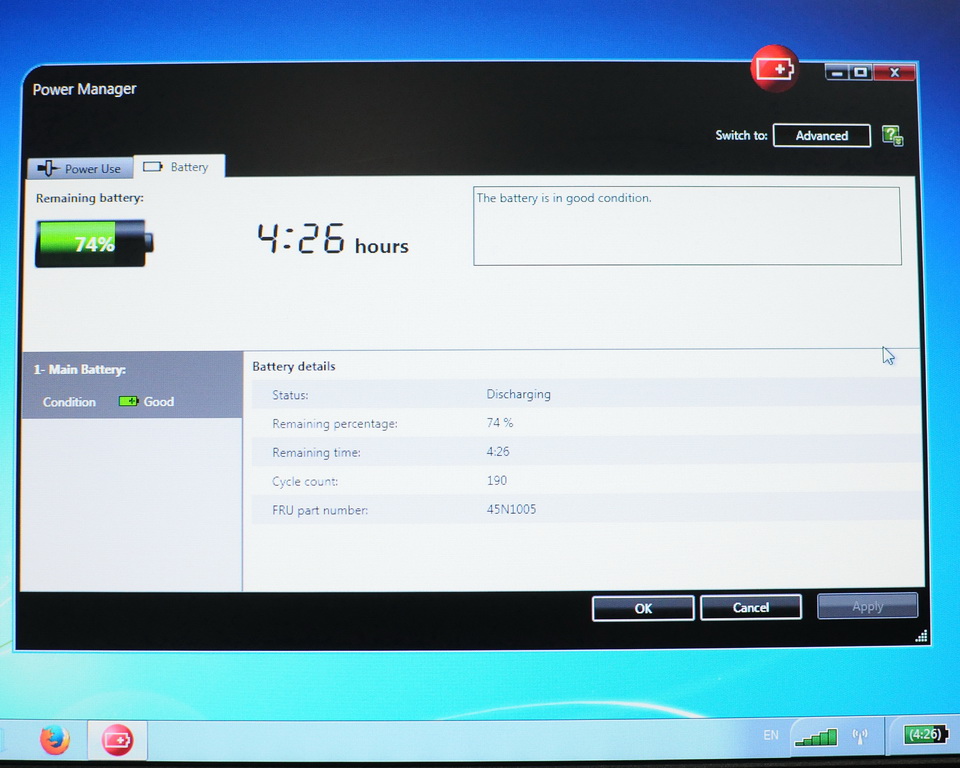Close the Power Manager window
The width and height of the screenshot is (960, 768).
click(894, 72)
